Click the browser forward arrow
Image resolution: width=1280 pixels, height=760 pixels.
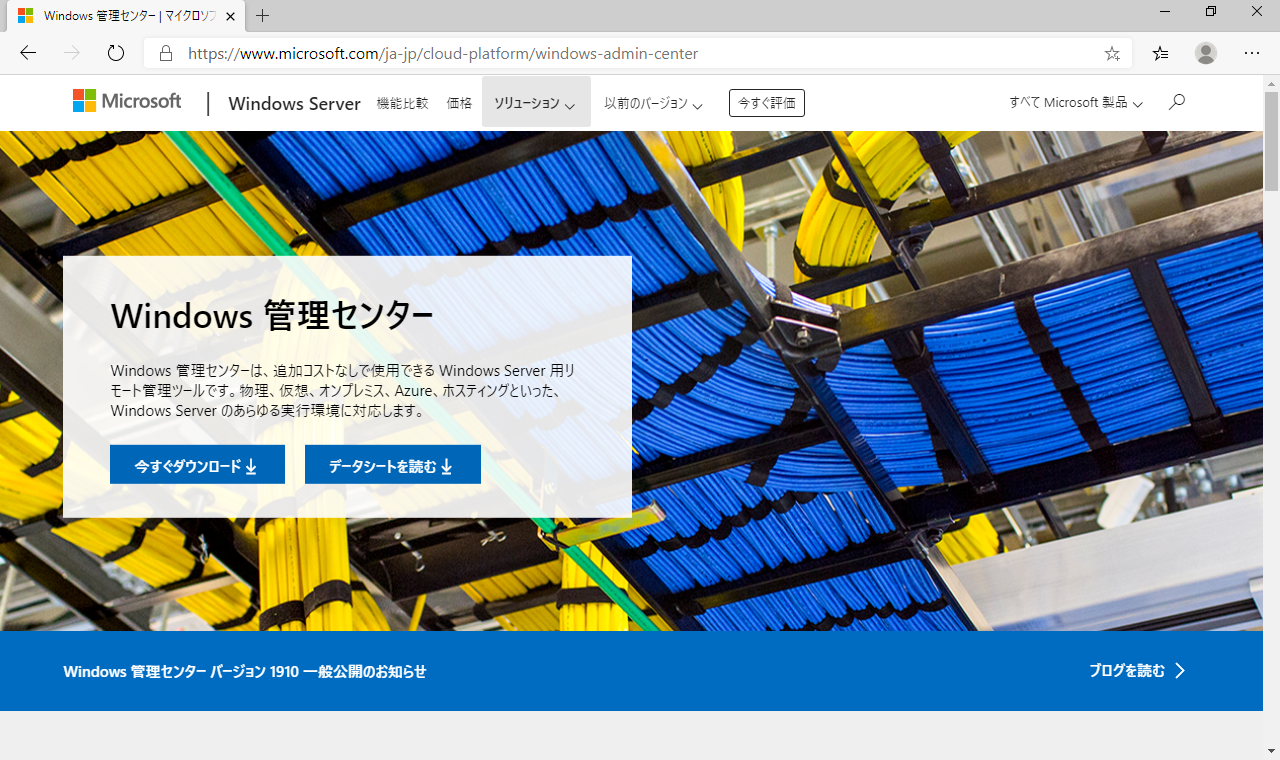click(x=72, y=53)
